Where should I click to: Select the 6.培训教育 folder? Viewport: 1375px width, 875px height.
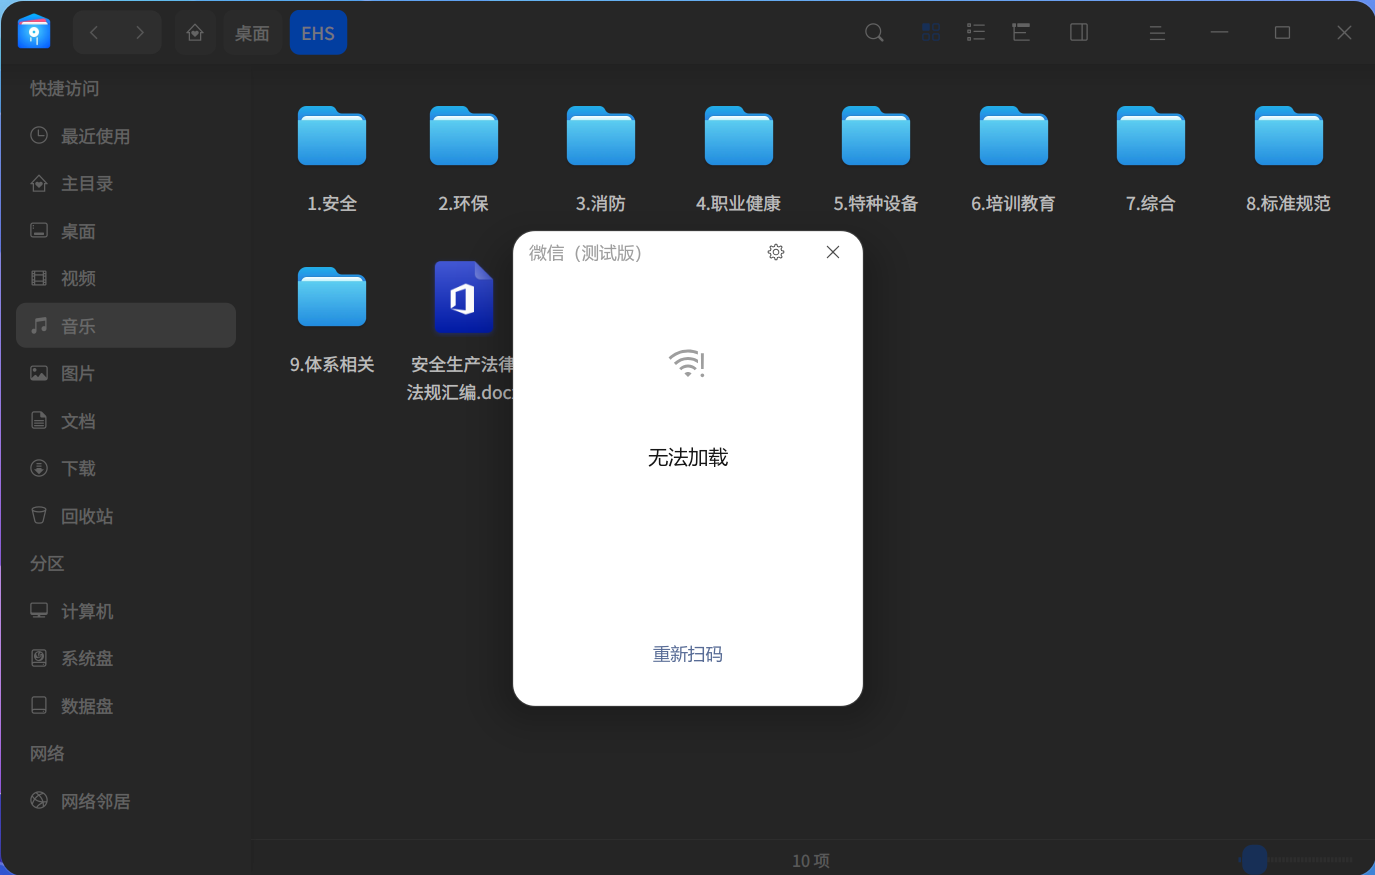[1014, 159]
